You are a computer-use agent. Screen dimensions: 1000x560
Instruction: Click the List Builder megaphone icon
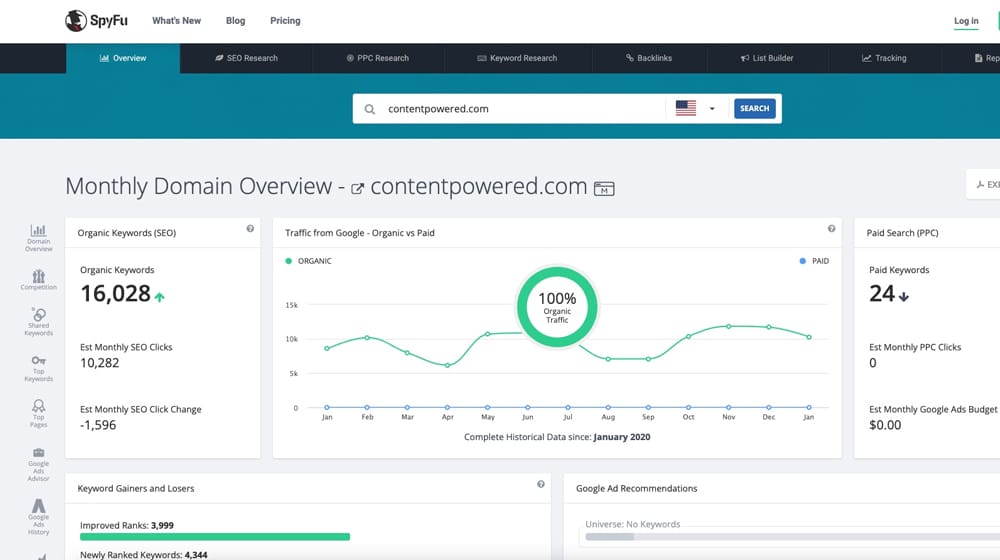point(744,58)
